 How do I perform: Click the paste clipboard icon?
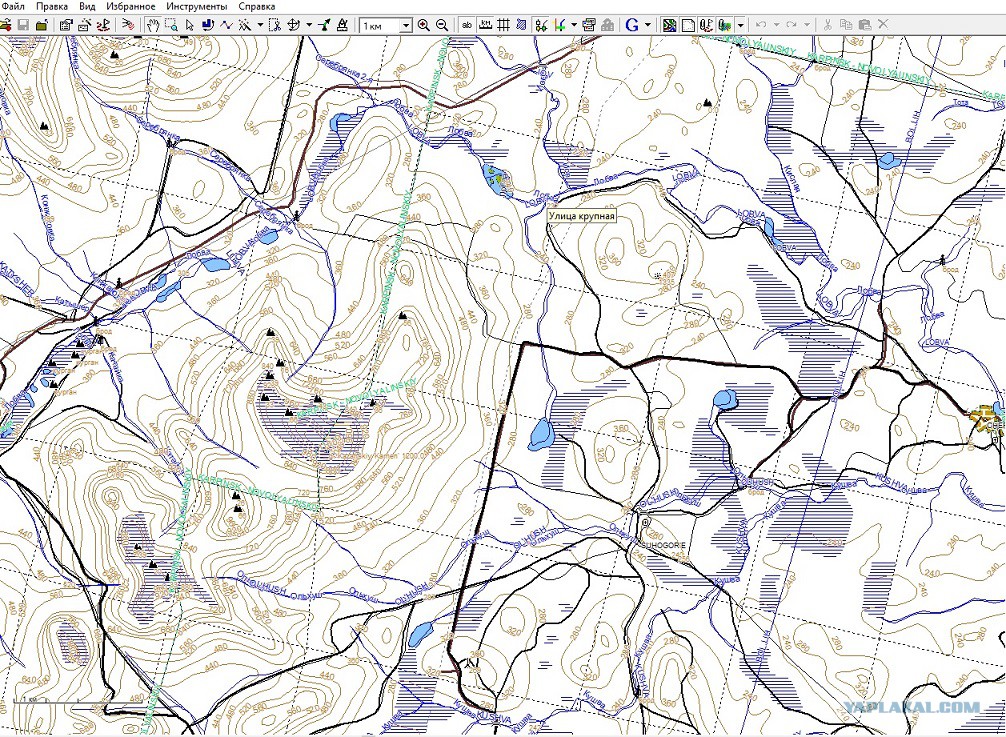[865, 25]
